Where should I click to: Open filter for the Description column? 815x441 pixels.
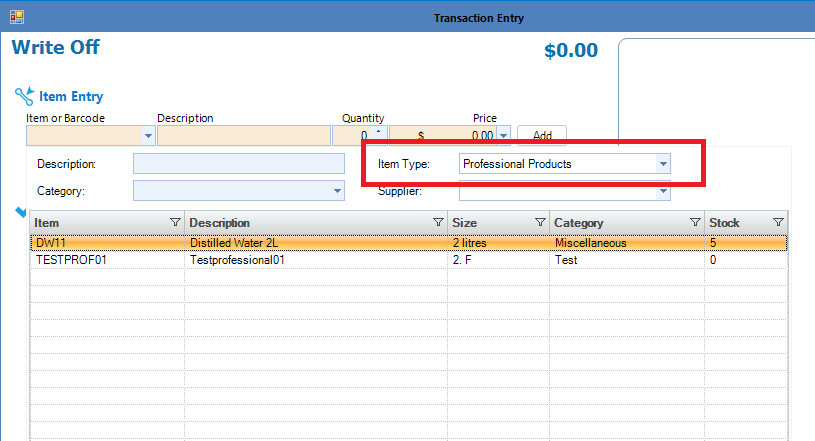click(x=437, y=222)
